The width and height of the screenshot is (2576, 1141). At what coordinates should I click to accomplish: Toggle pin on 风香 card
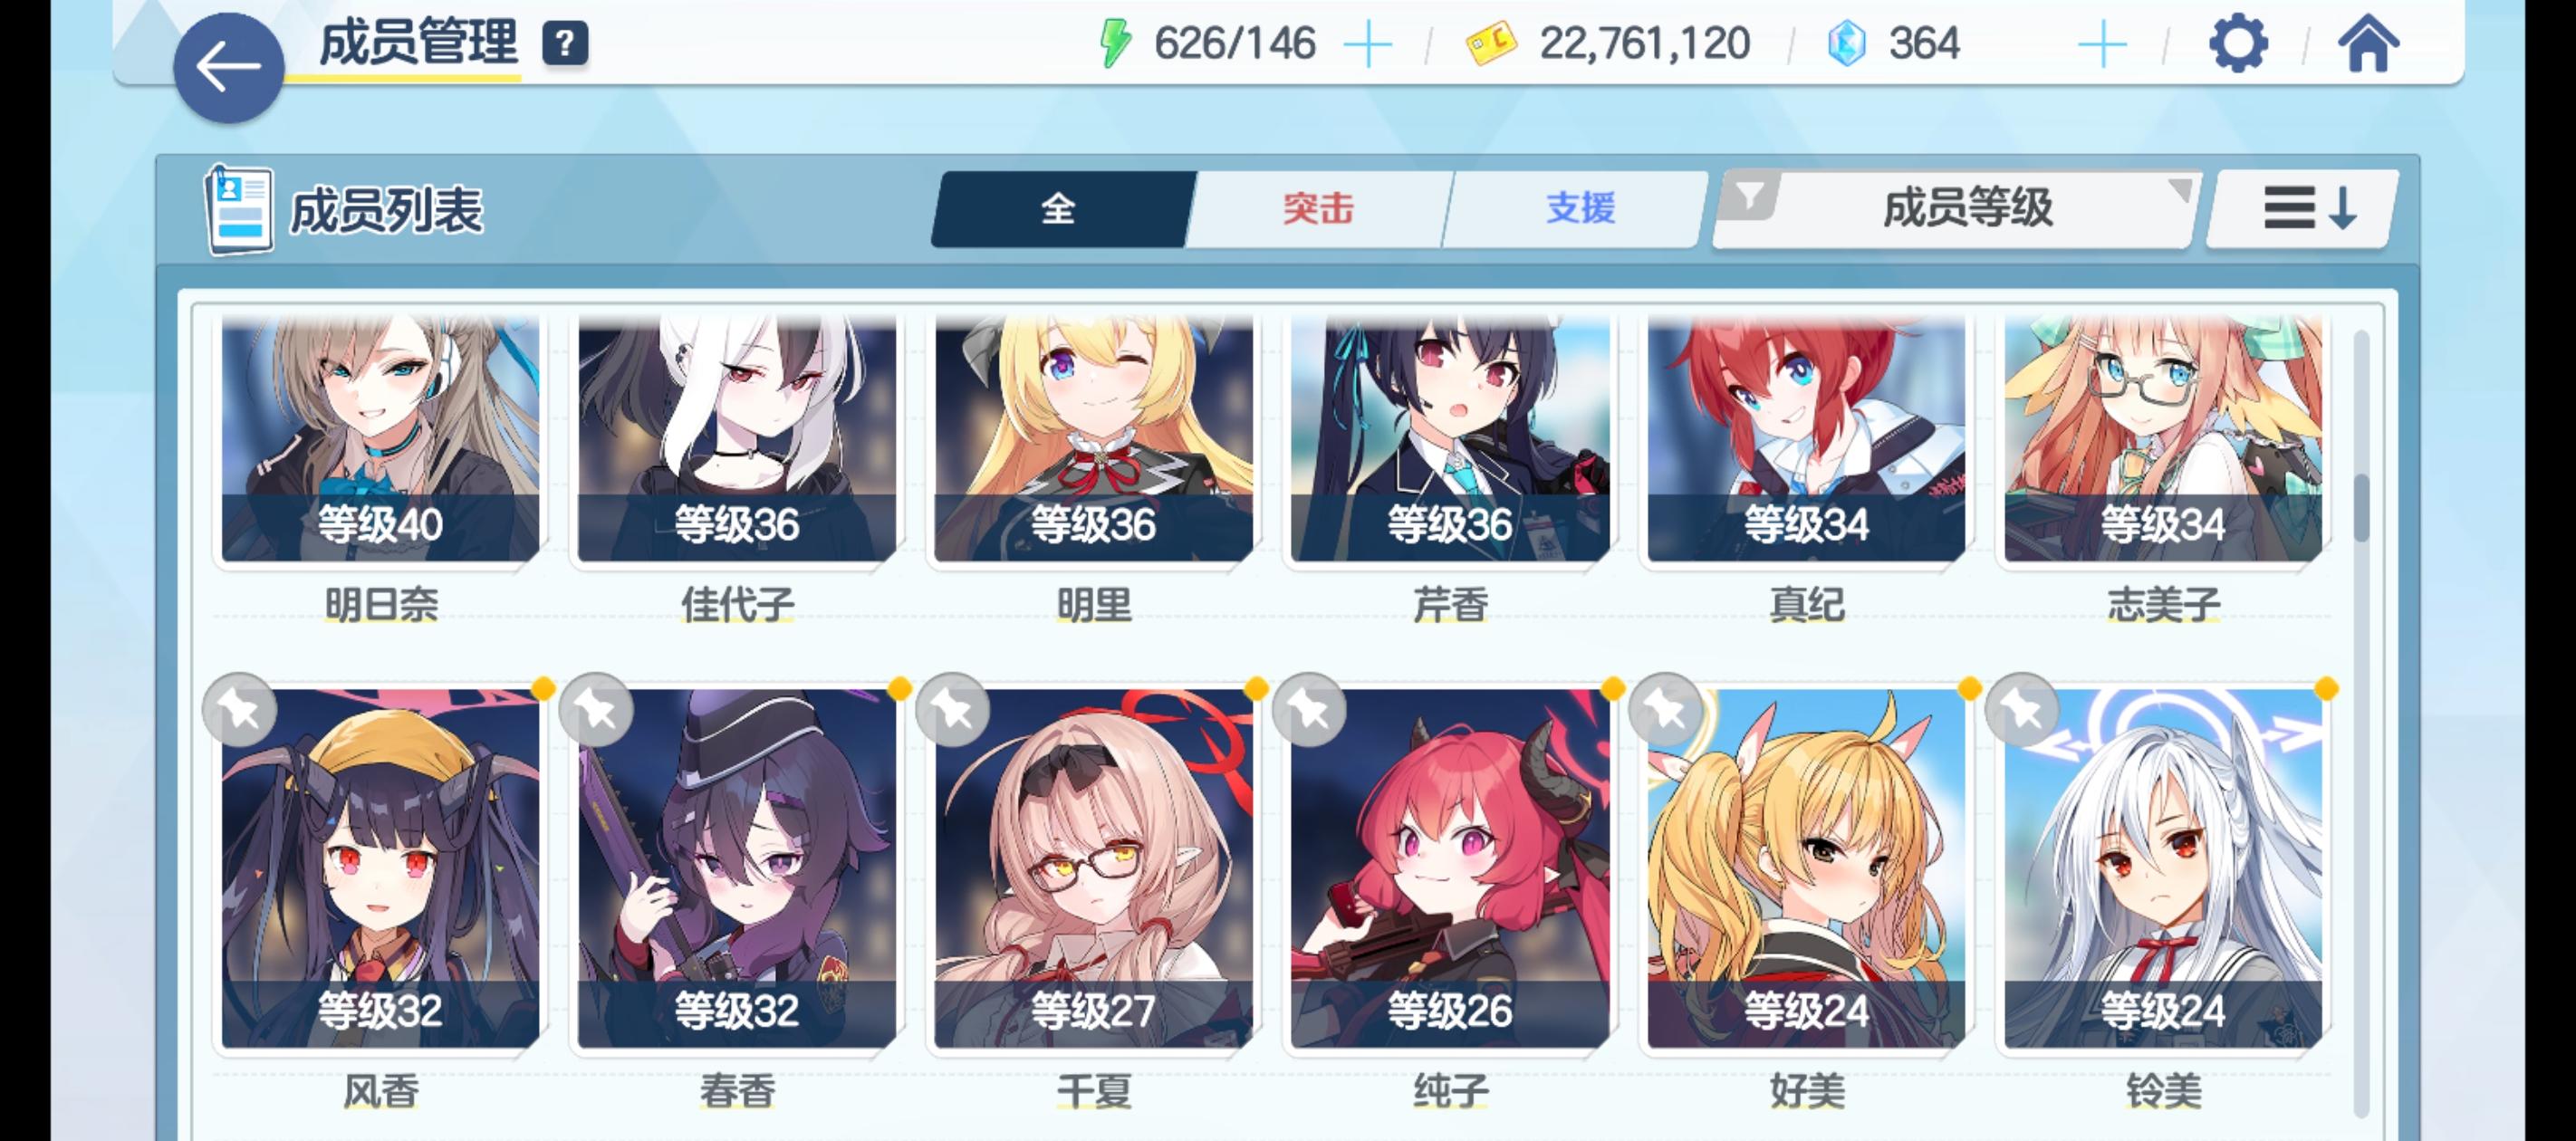pos(239,710)
